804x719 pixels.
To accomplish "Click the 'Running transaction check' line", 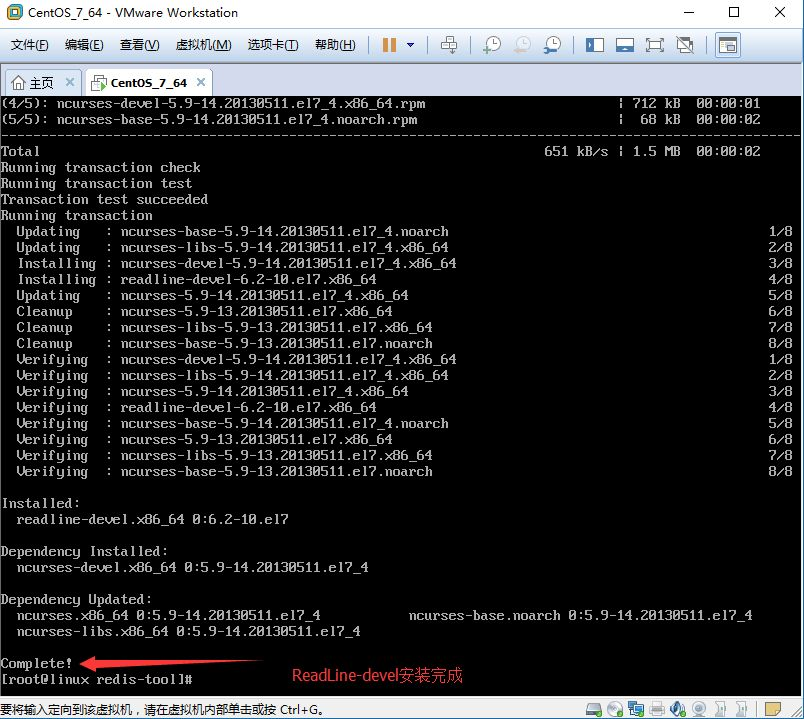I will 101,168.
